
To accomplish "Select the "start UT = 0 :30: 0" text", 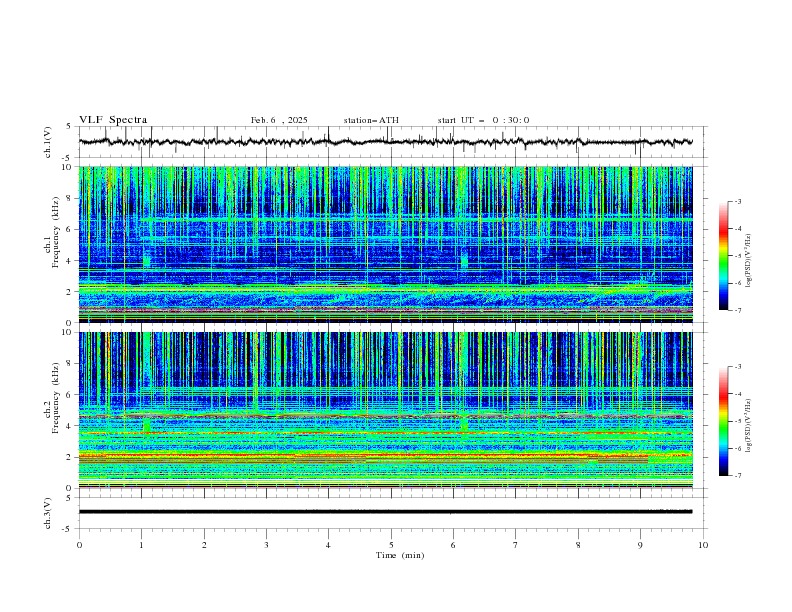I will pos(483,120).
